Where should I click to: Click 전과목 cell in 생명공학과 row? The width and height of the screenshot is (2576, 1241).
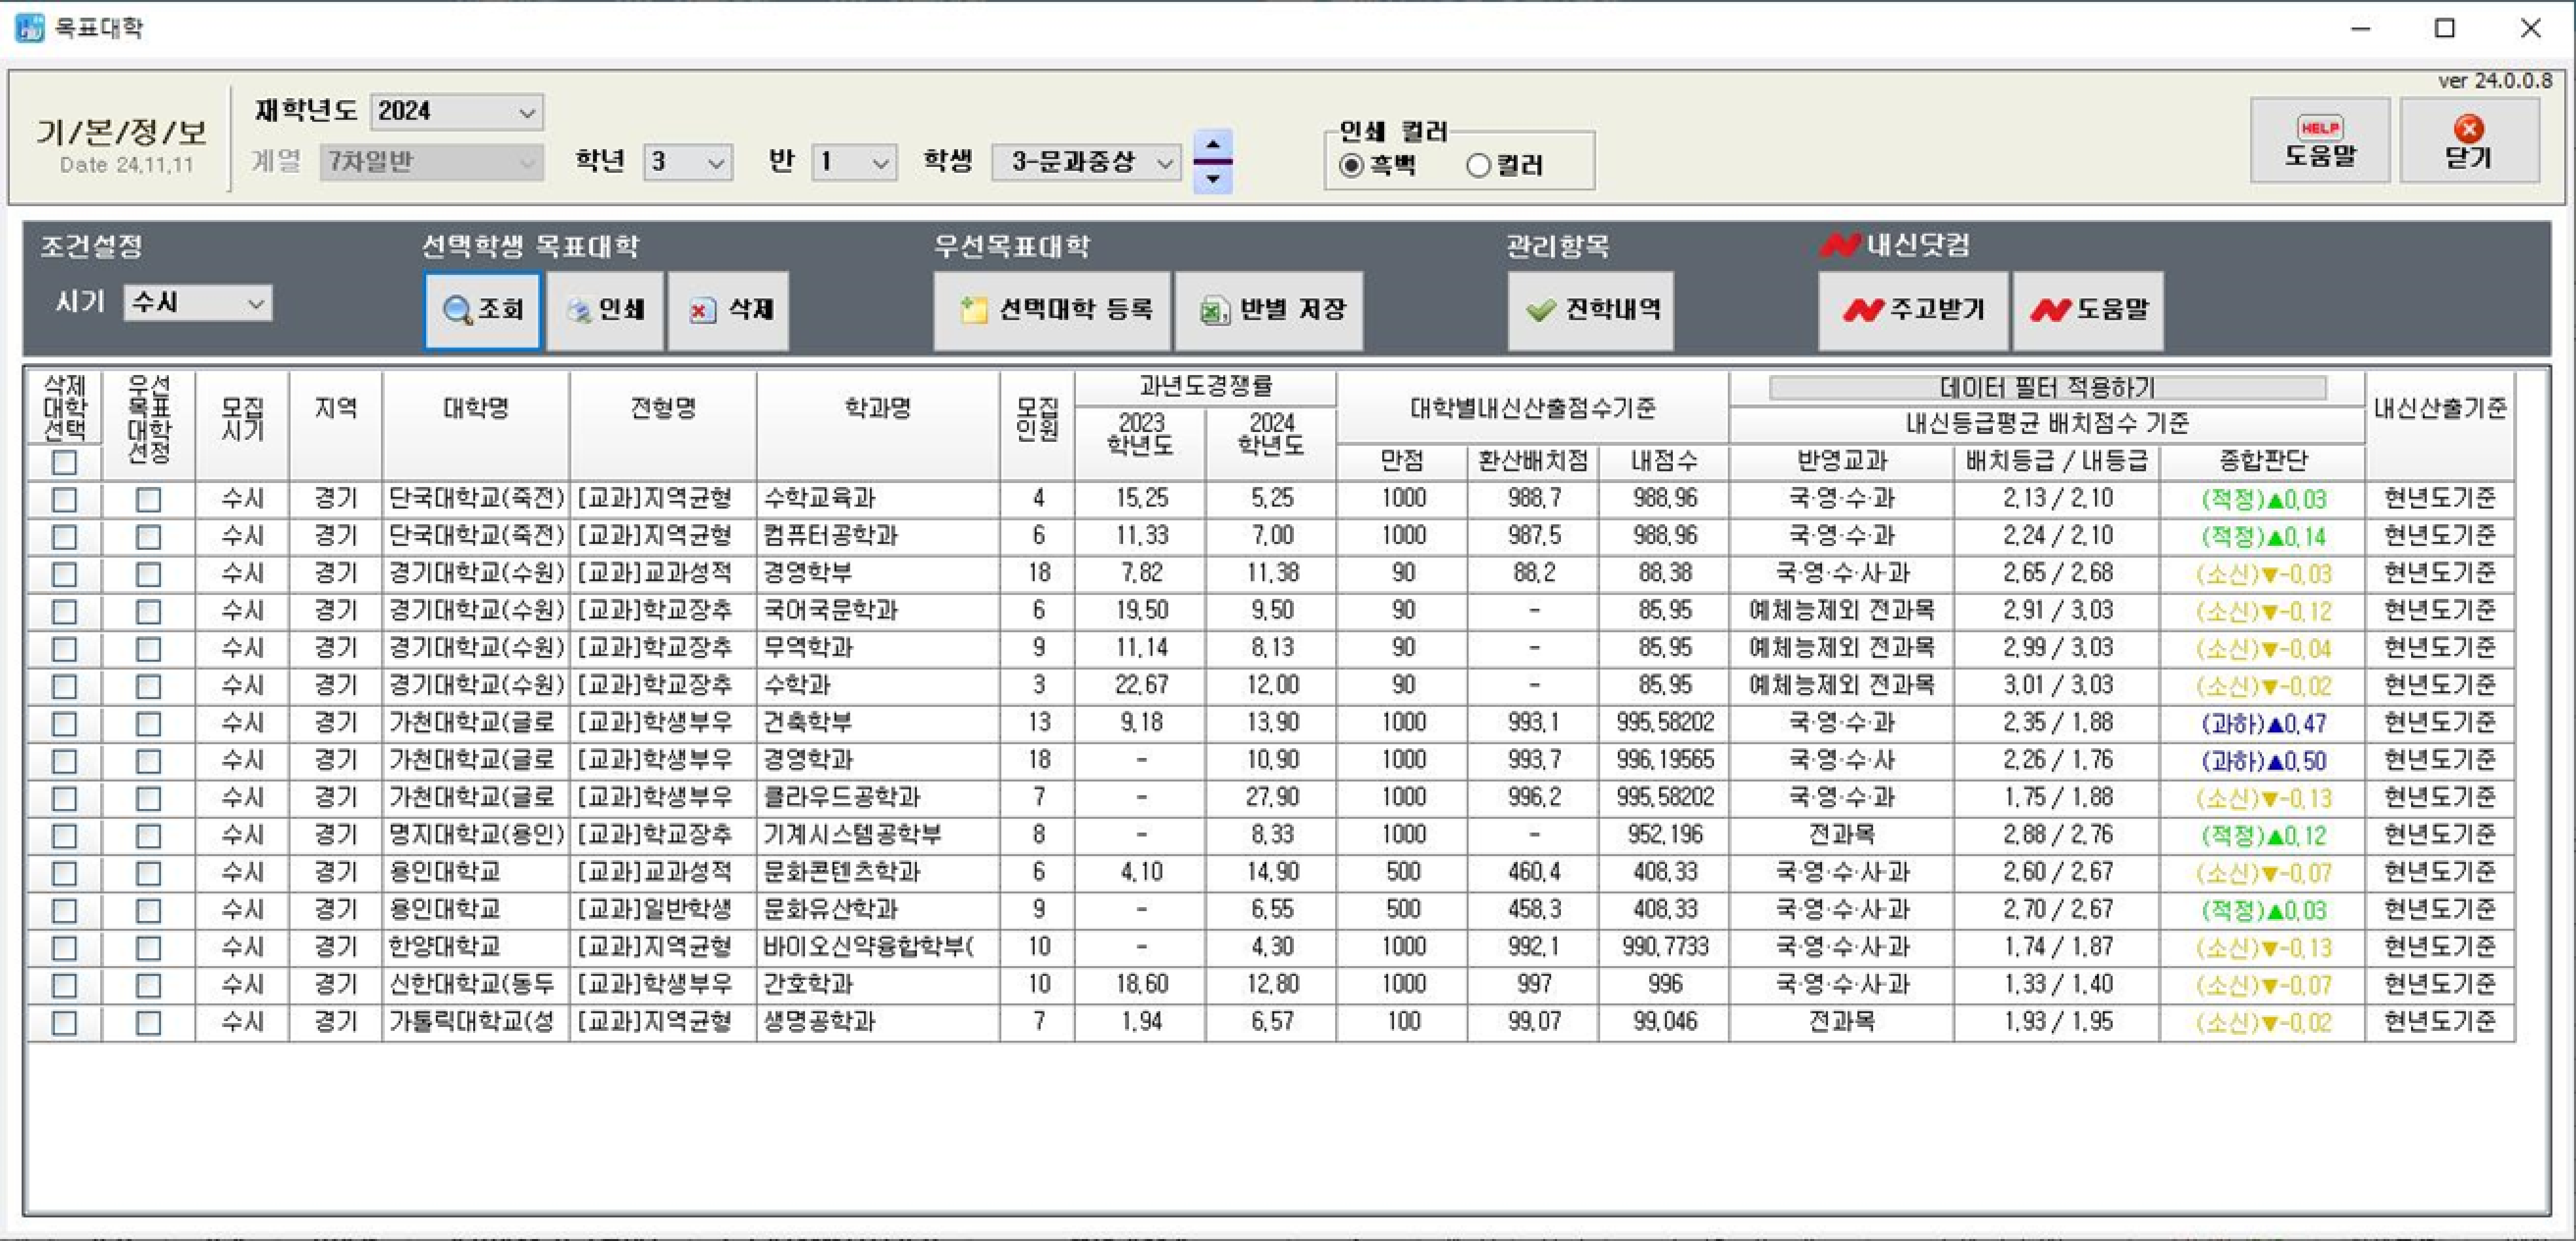[1841, 1022]
